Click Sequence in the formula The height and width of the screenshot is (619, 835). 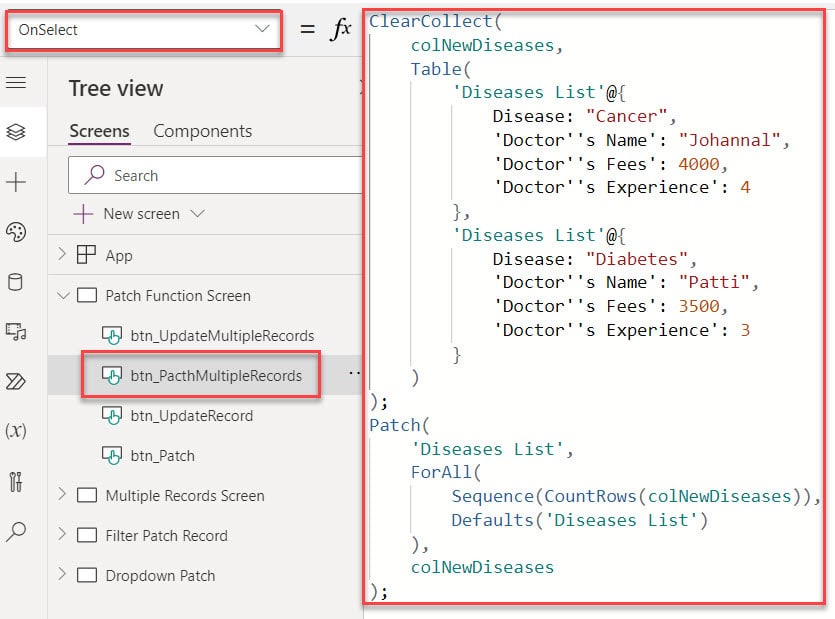point(493,496)
